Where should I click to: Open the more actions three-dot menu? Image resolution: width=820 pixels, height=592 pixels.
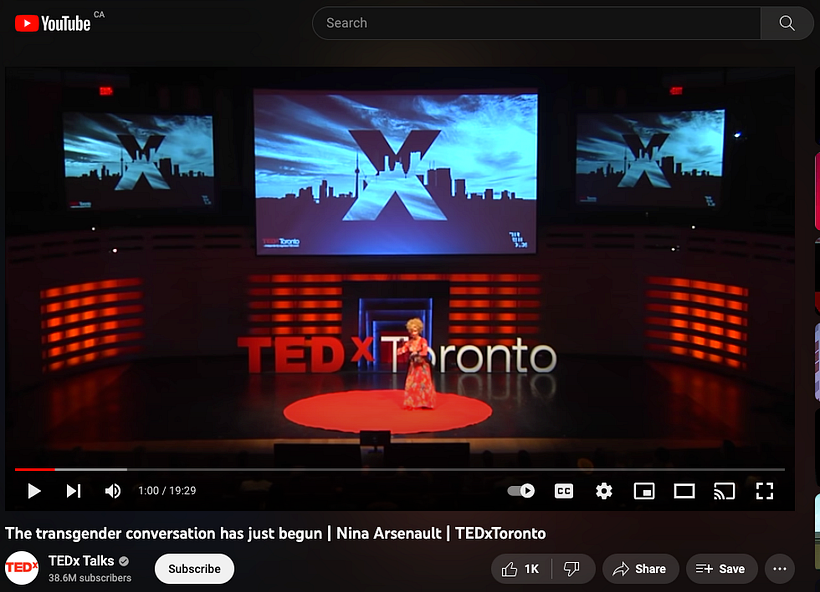click(x=779, y=568)
